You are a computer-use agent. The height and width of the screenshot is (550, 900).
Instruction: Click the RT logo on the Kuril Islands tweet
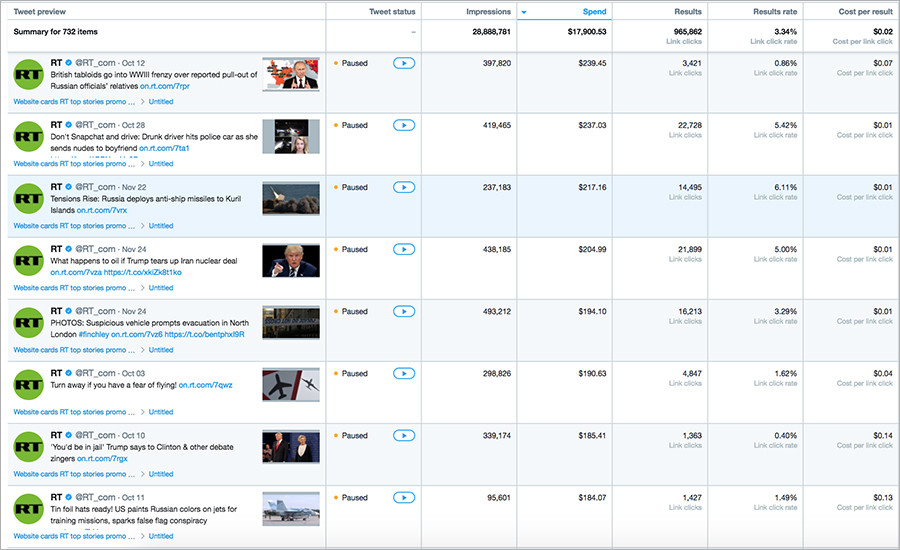[28, 200]
